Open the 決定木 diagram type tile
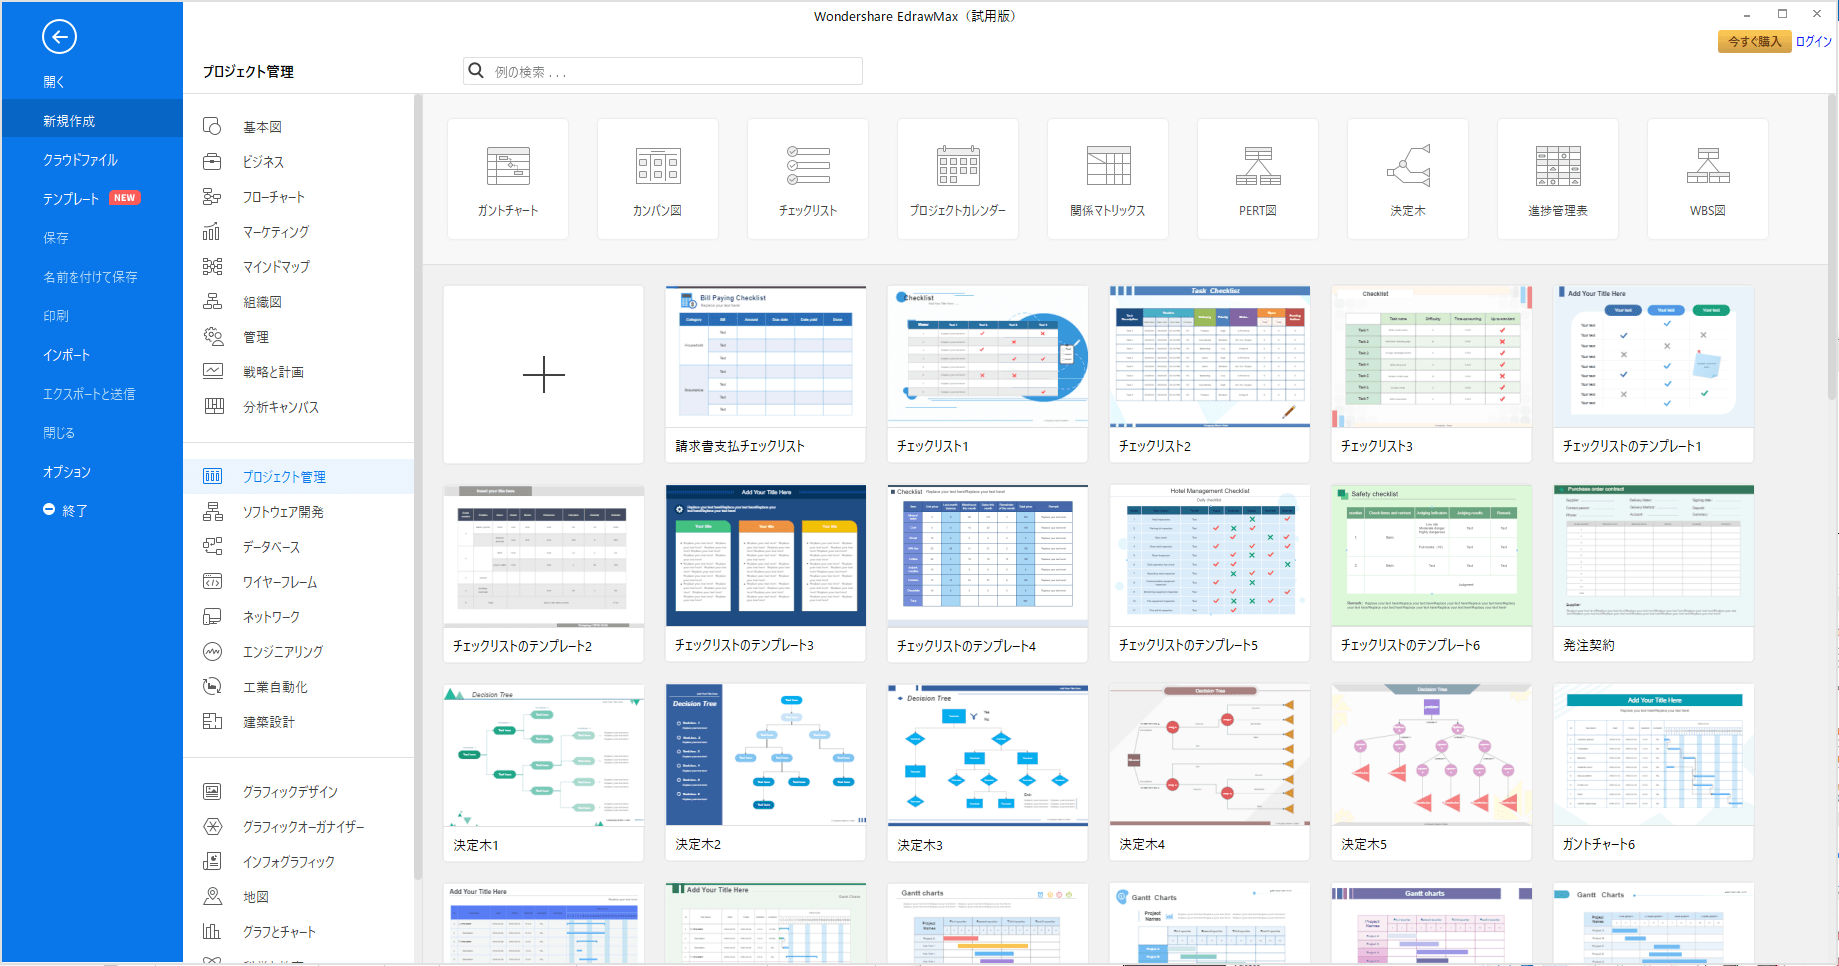Viewport: 1839px width, 966px height. tap(1408, 179)
